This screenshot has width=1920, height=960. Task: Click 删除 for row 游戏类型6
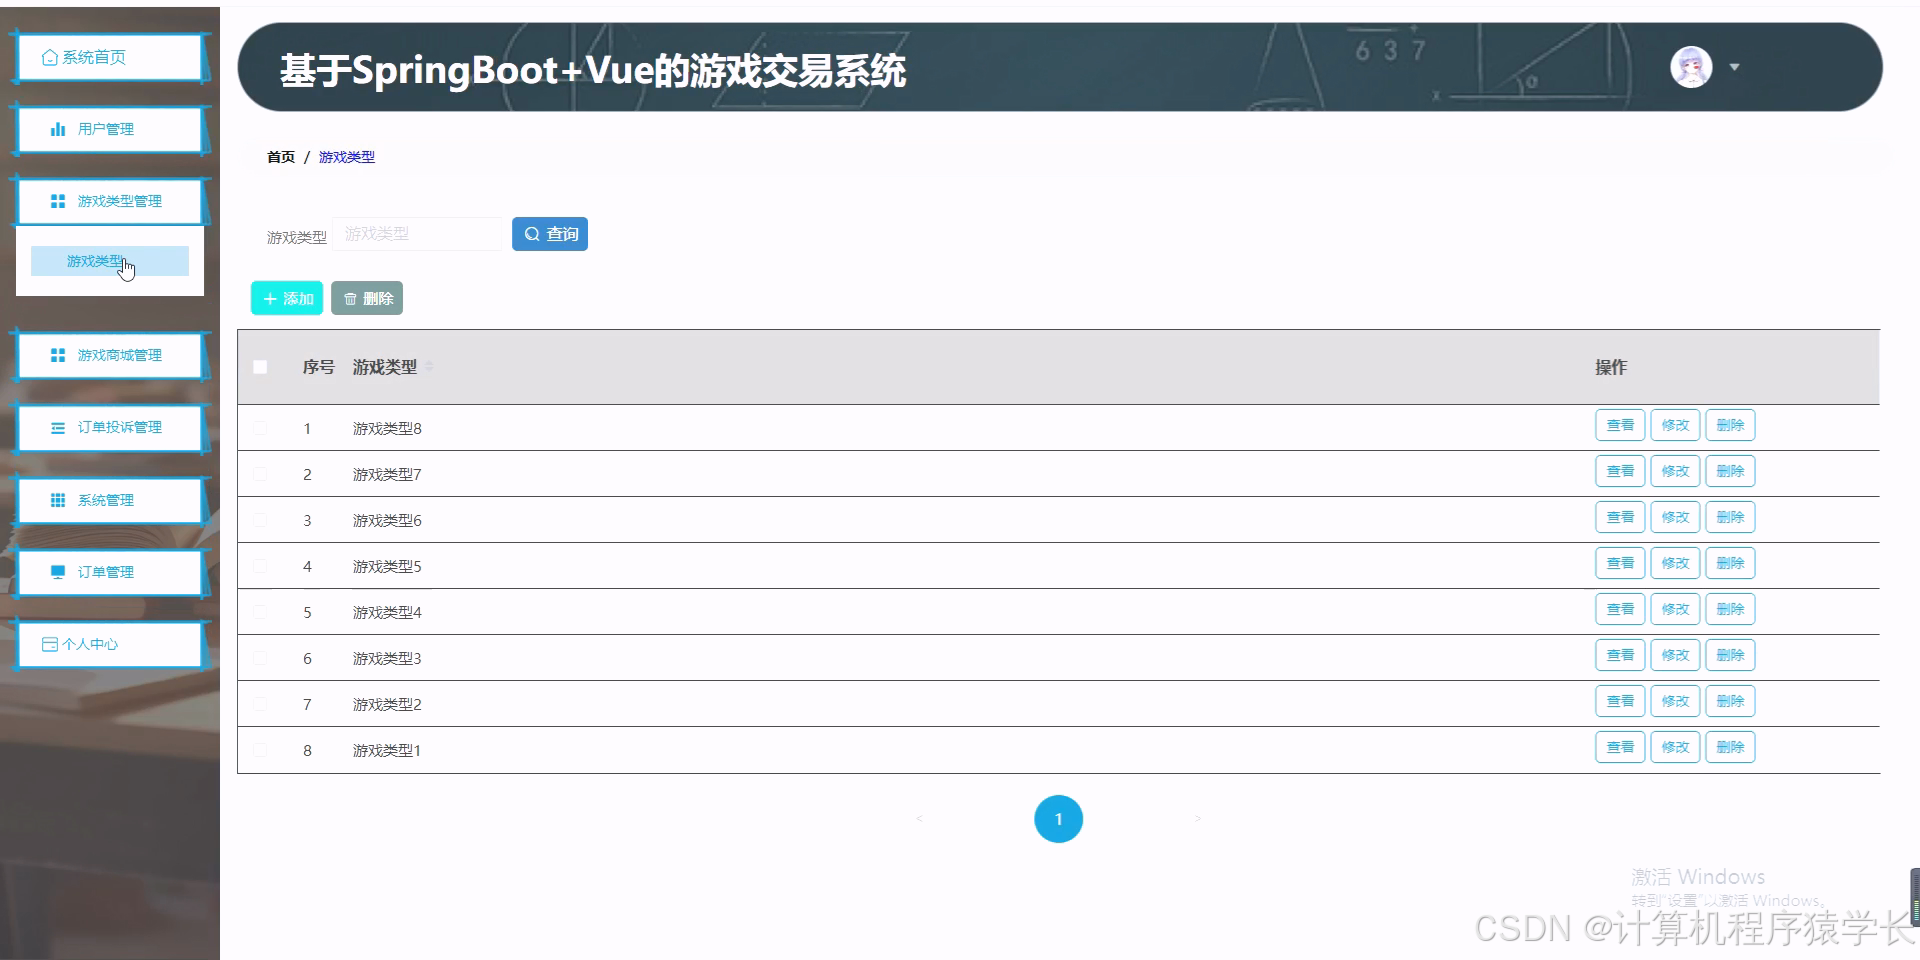coord(1730,517)
